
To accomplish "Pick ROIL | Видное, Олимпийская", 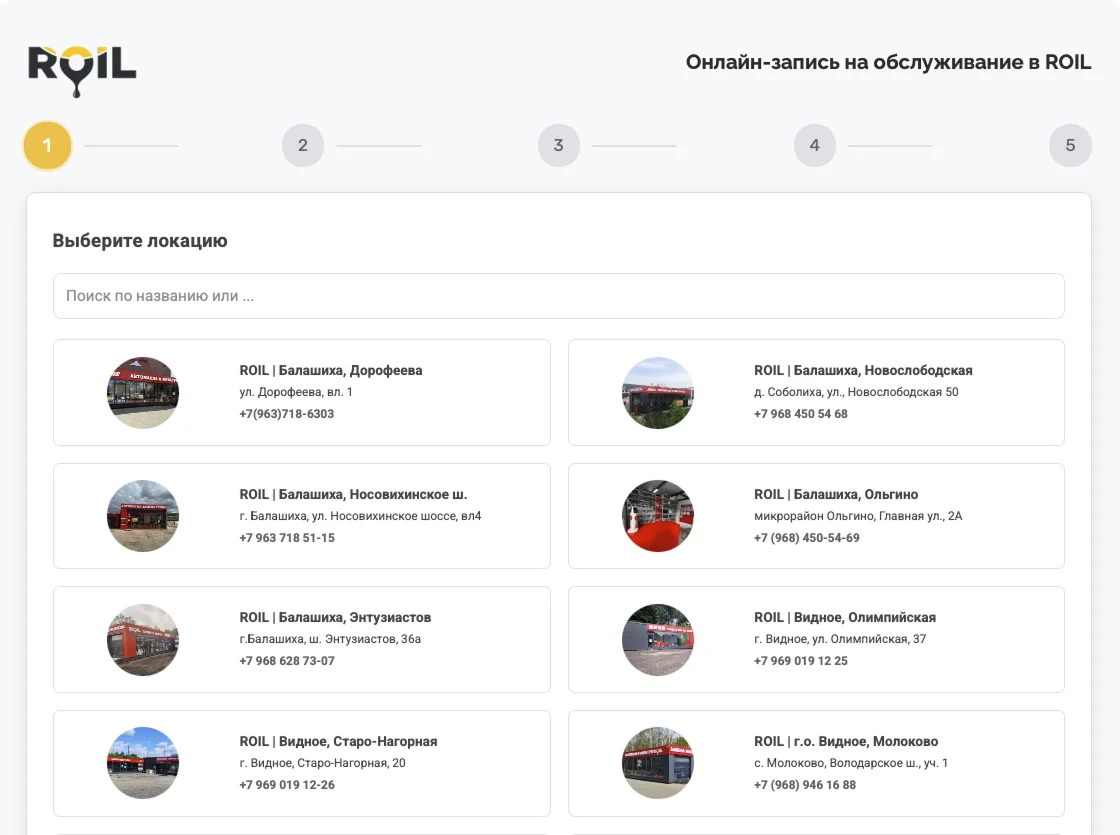I will pos(816,639).
